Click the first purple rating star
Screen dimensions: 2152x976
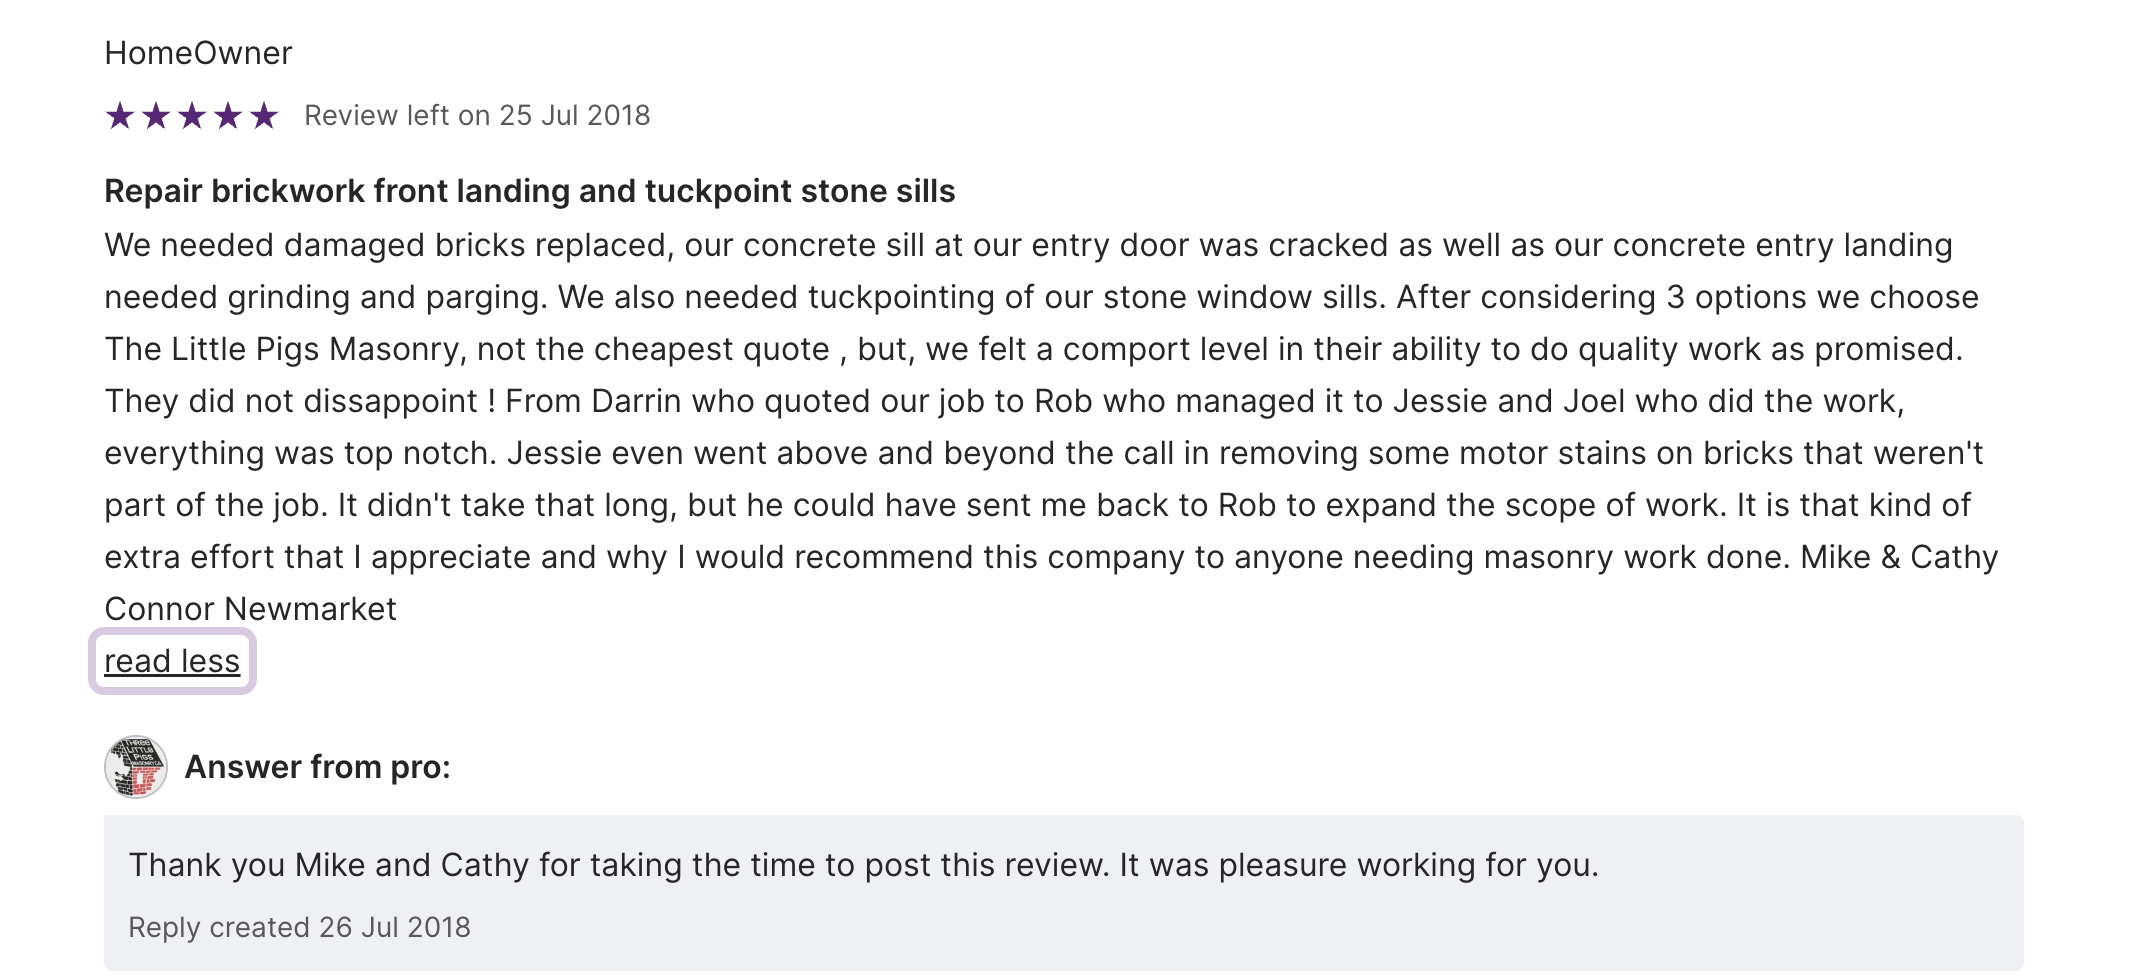(120, 116)
